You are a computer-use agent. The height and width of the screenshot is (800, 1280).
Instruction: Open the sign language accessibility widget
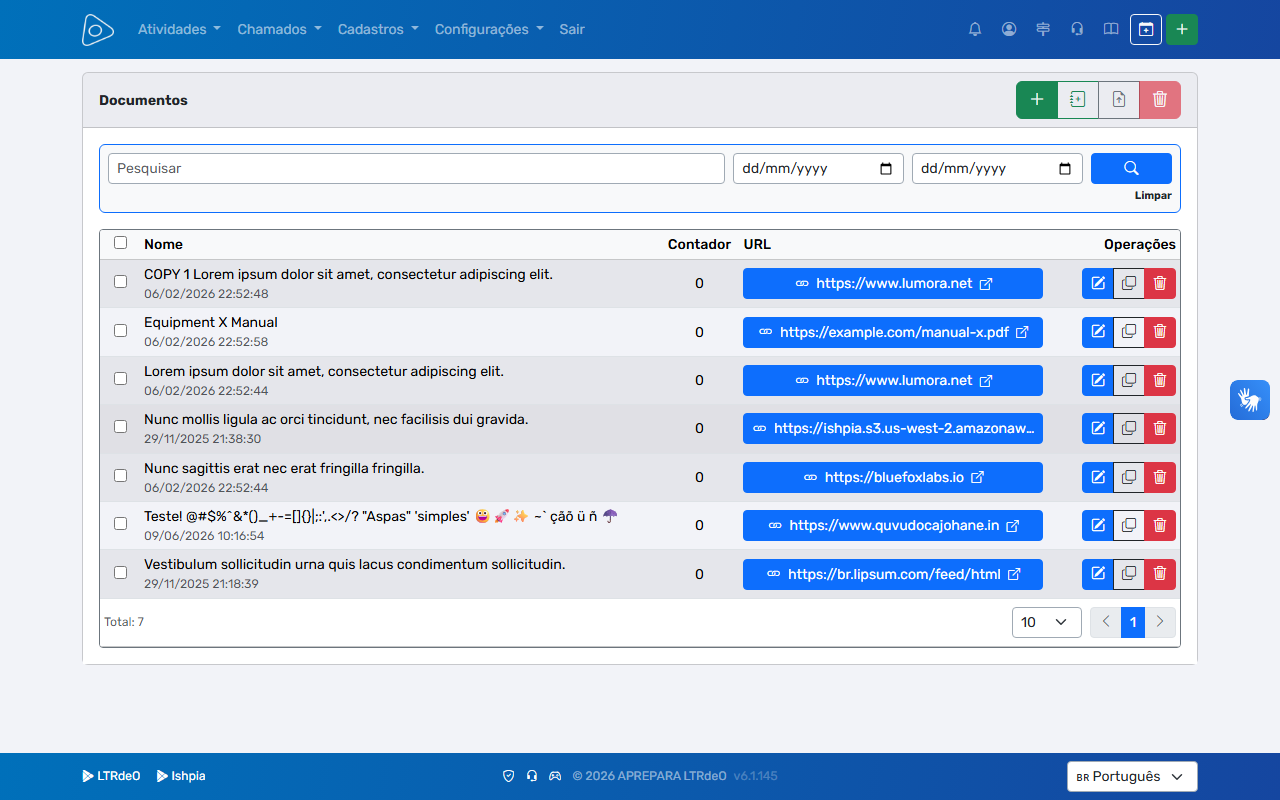click(1250, 400)
